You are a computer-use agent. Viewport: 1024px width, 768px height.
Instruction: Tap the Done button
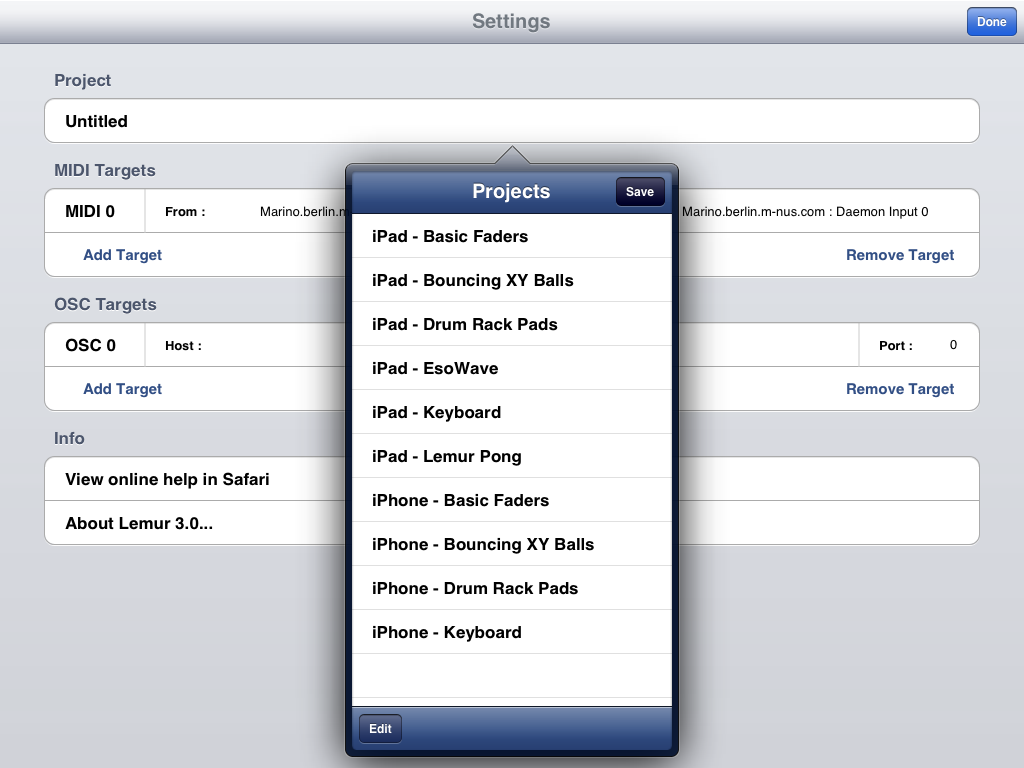[x=991, y=22]
